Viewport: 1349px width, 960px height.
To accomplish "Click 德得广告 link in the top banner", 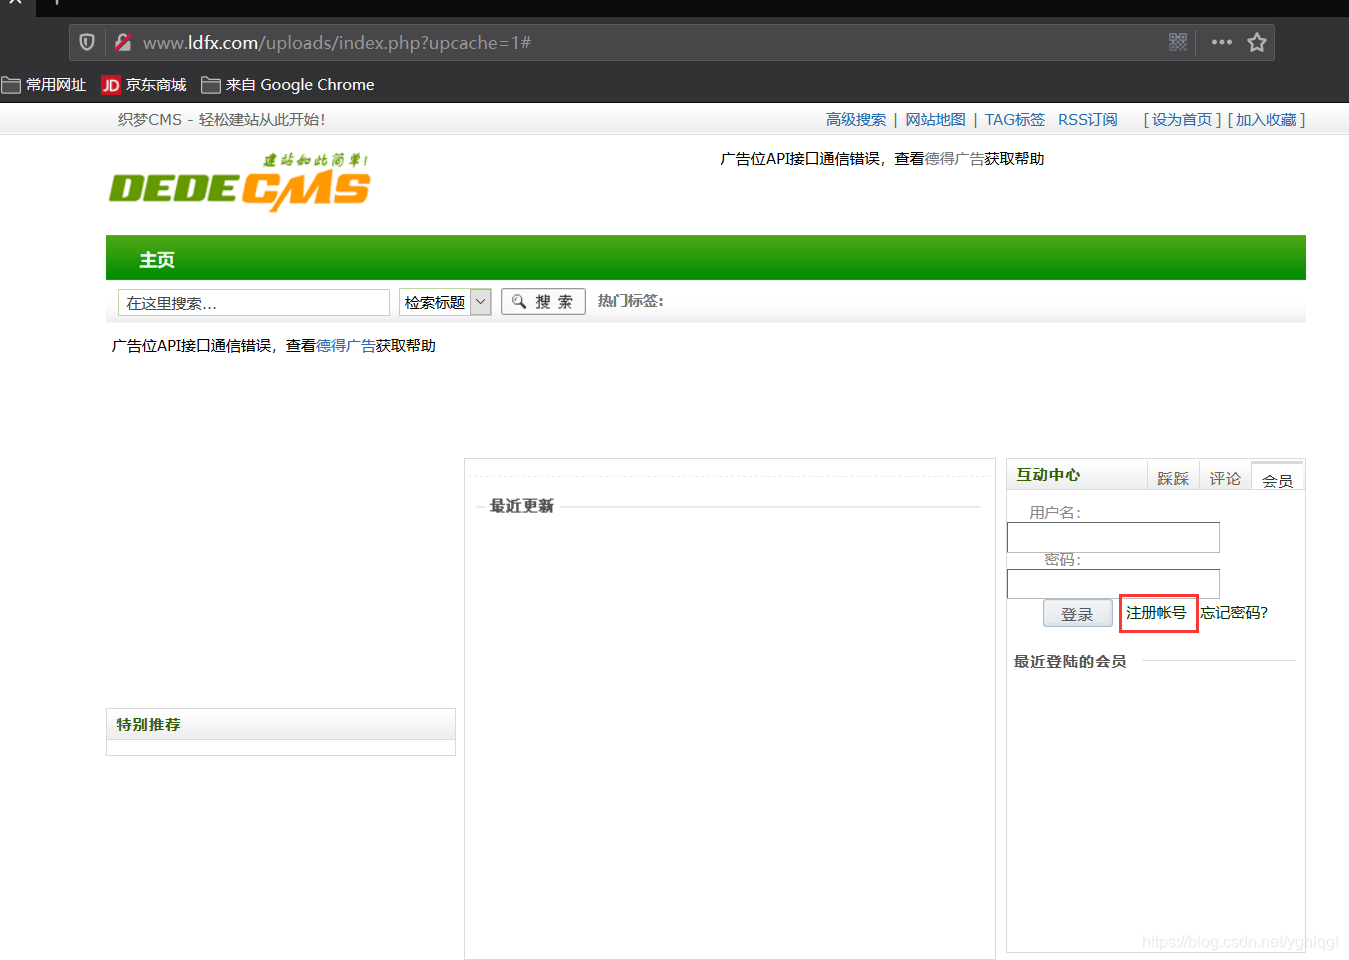I will [954, 158].
